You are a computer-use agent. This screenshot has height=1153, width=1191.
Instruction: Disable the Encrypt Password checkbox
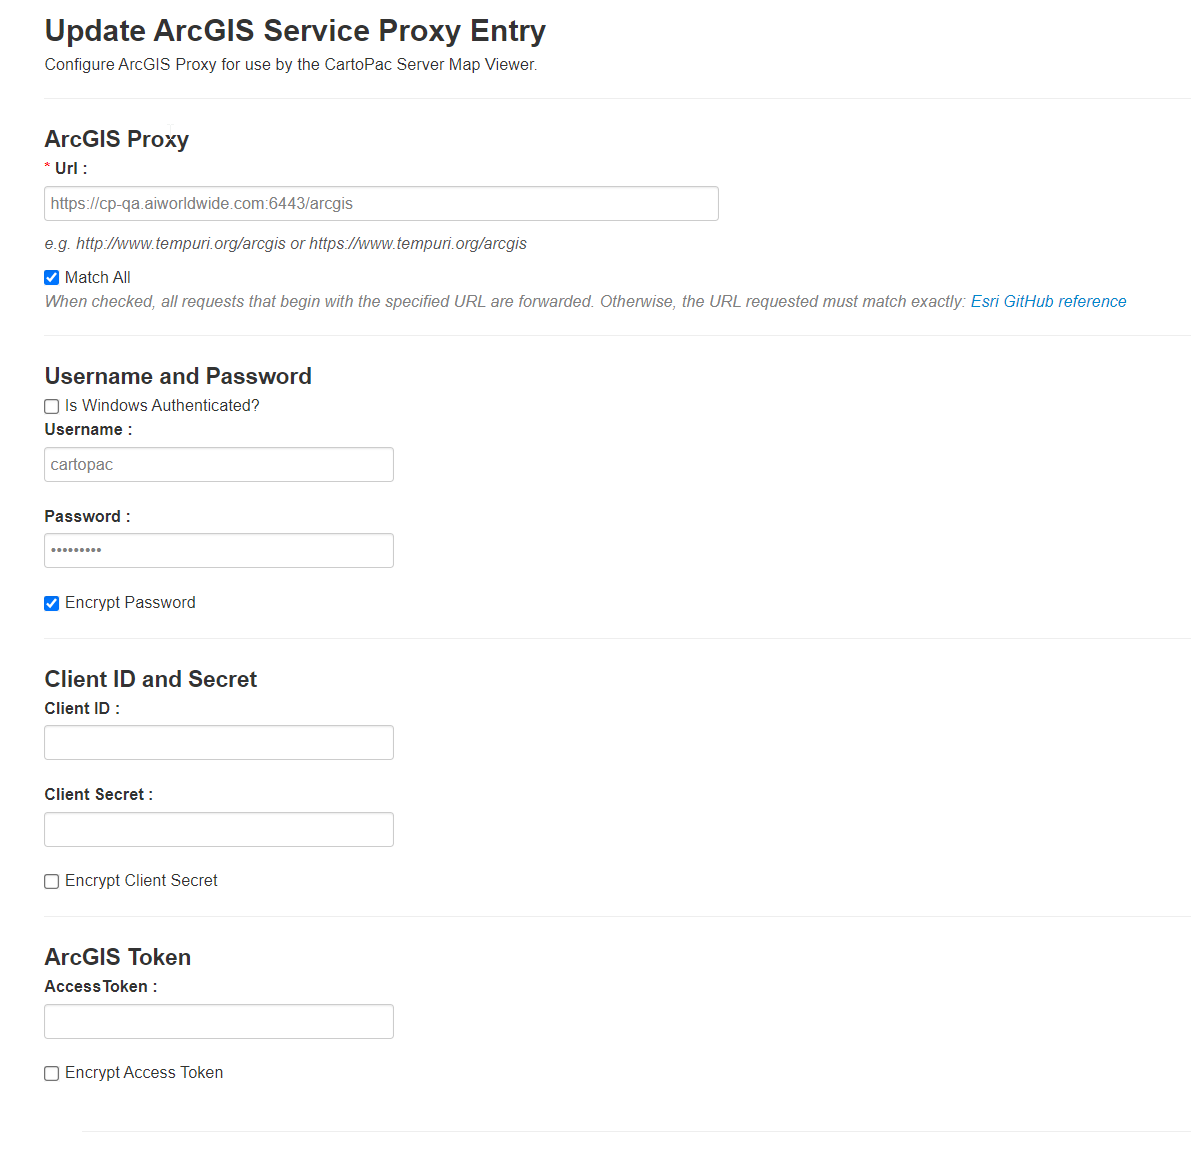click(x=52, y=603)
